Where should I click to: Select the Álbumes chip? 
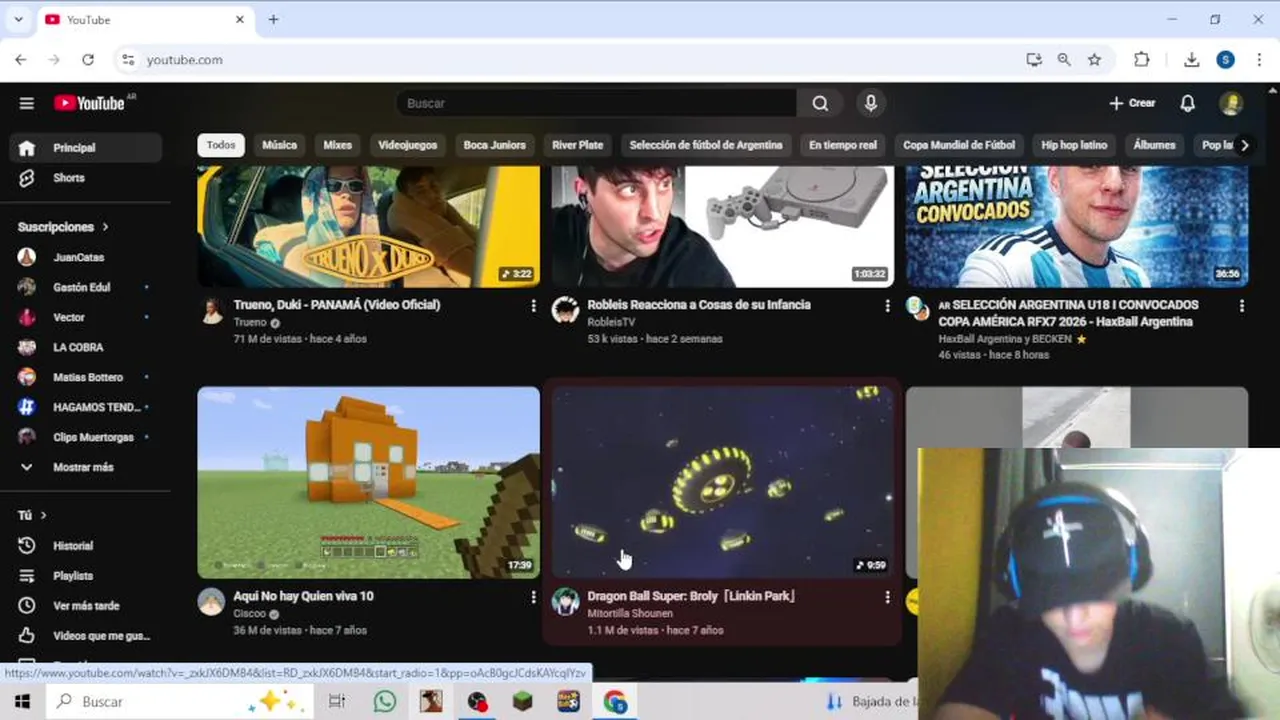pyautogui.click(x=1154, y=145)
